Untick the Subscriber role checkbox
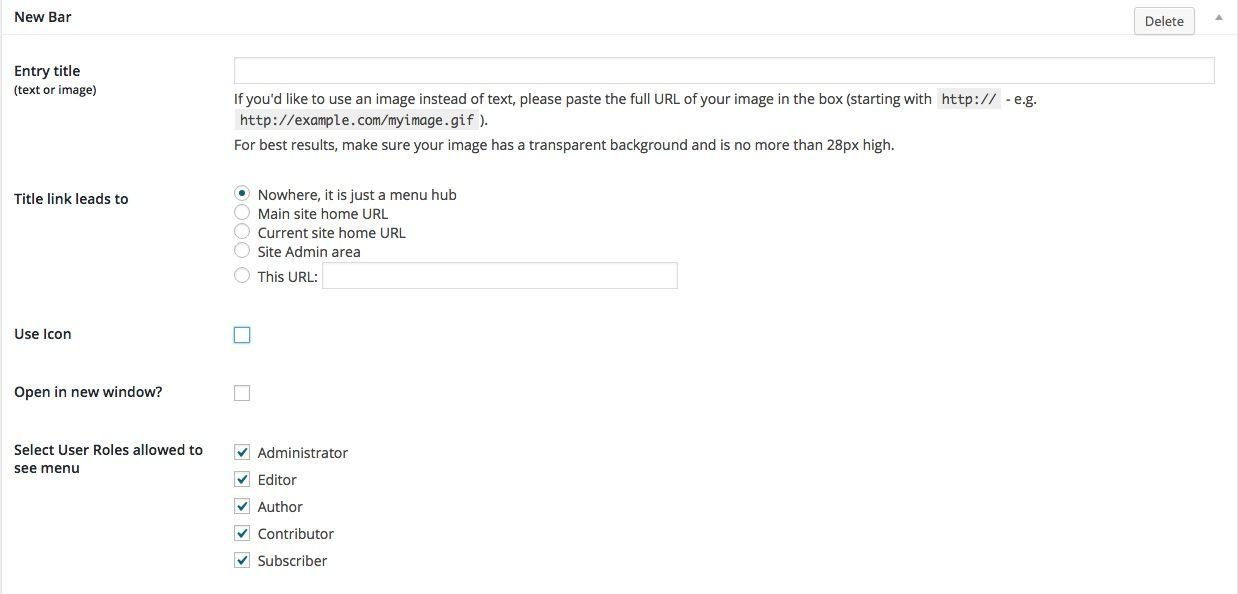Viewport: 1238px width, 594px height. [242, 560]
